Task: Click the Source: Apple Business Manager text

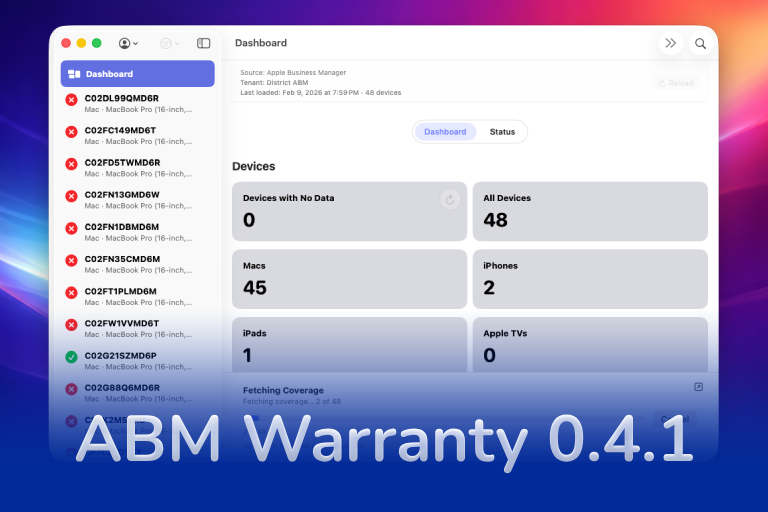Action: coord(293,73)
